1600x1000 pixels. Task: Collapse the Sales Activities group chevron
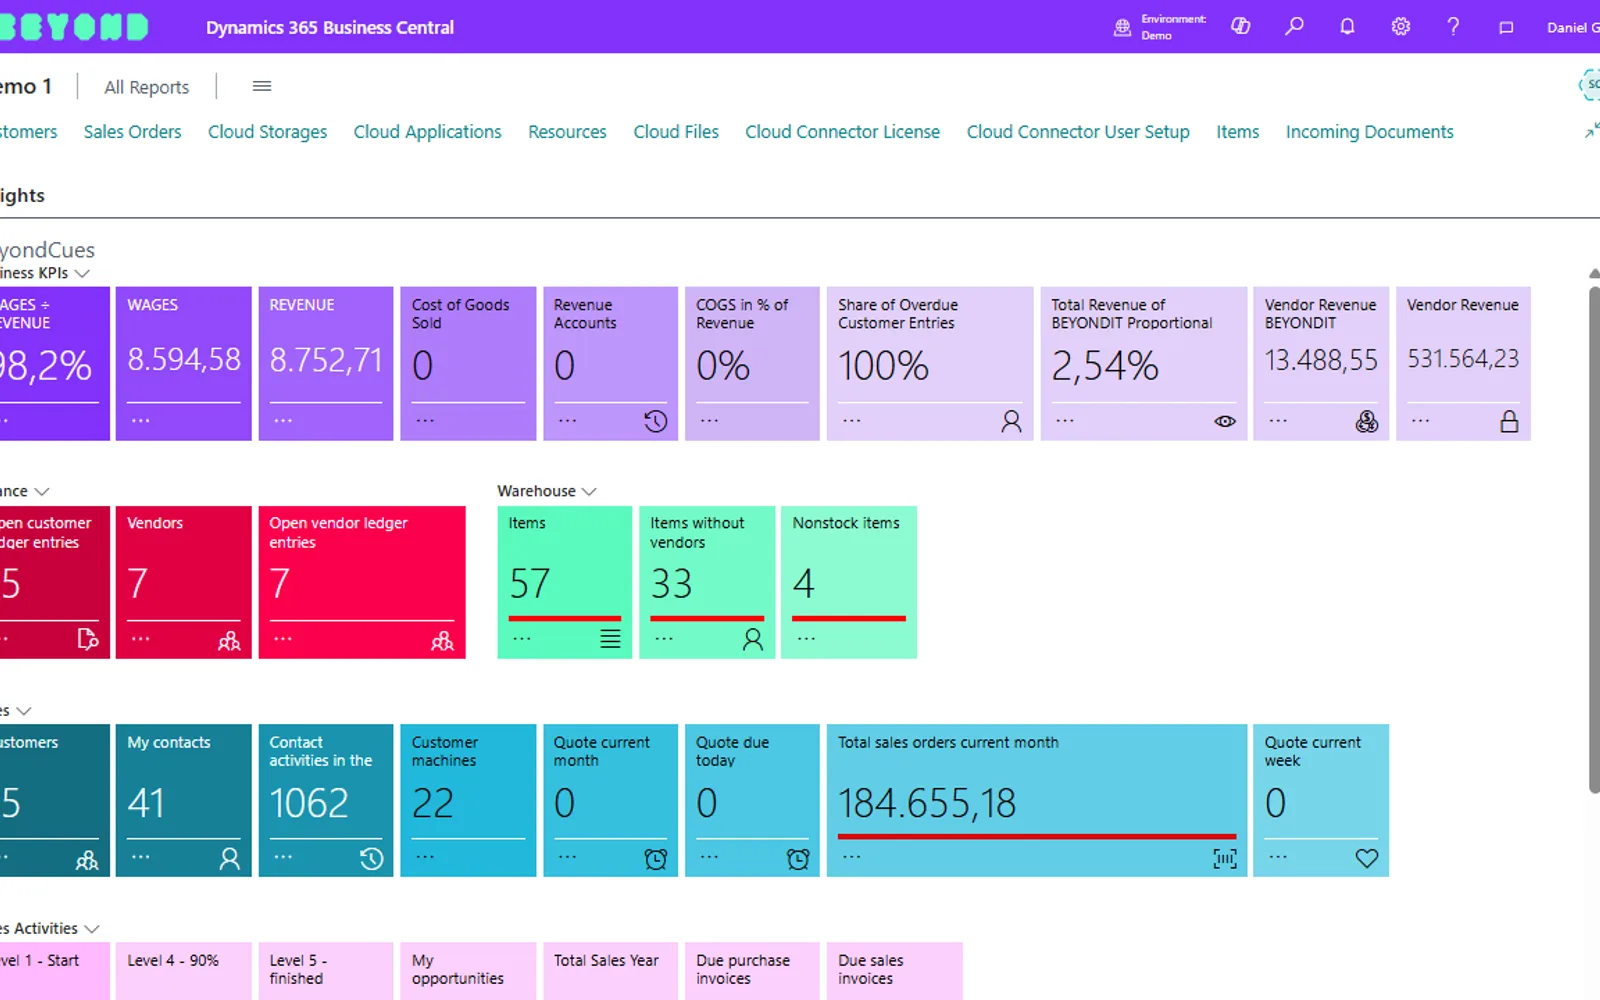point(91,929)
